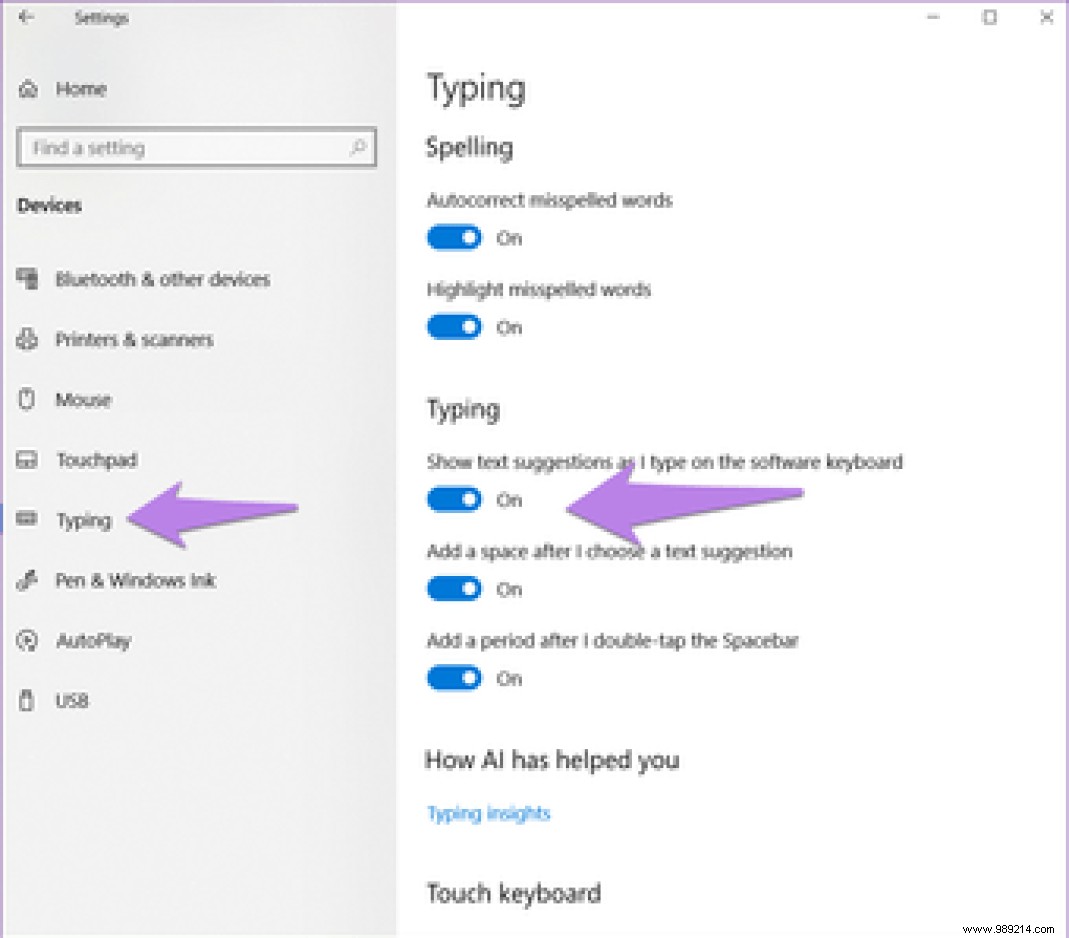This screenshot has width=1069, height=938.
Task: Select the USB settings icon
Action: [x=26, y=700]
